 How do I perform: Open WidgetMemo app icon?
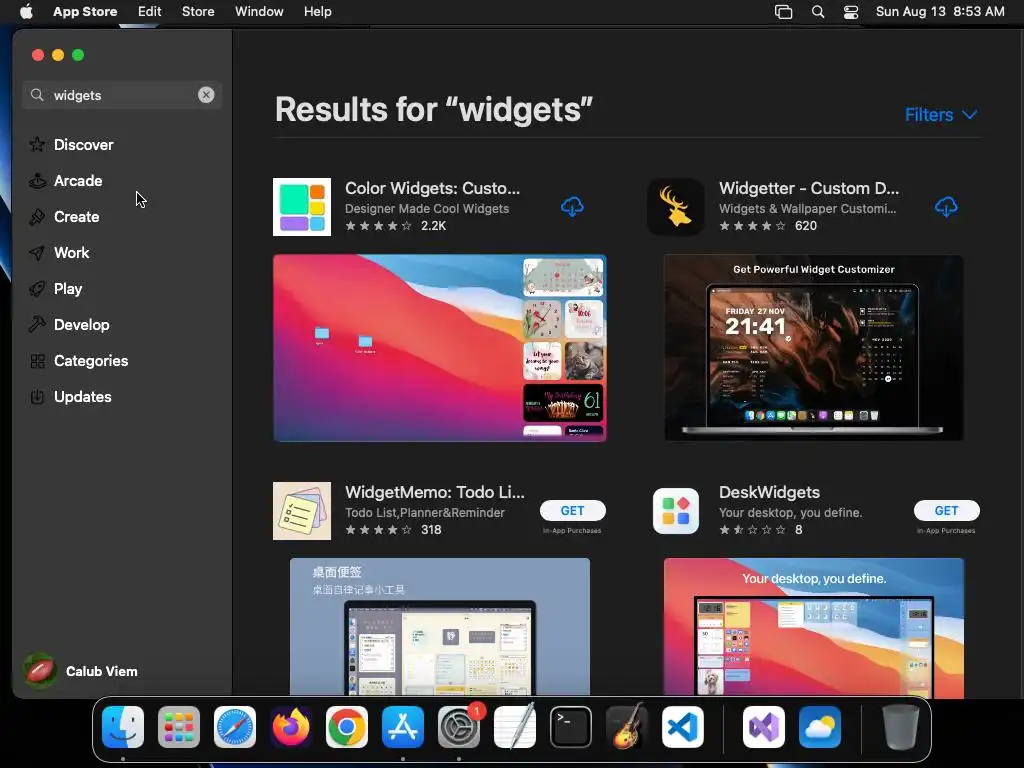tap(302, 511)
